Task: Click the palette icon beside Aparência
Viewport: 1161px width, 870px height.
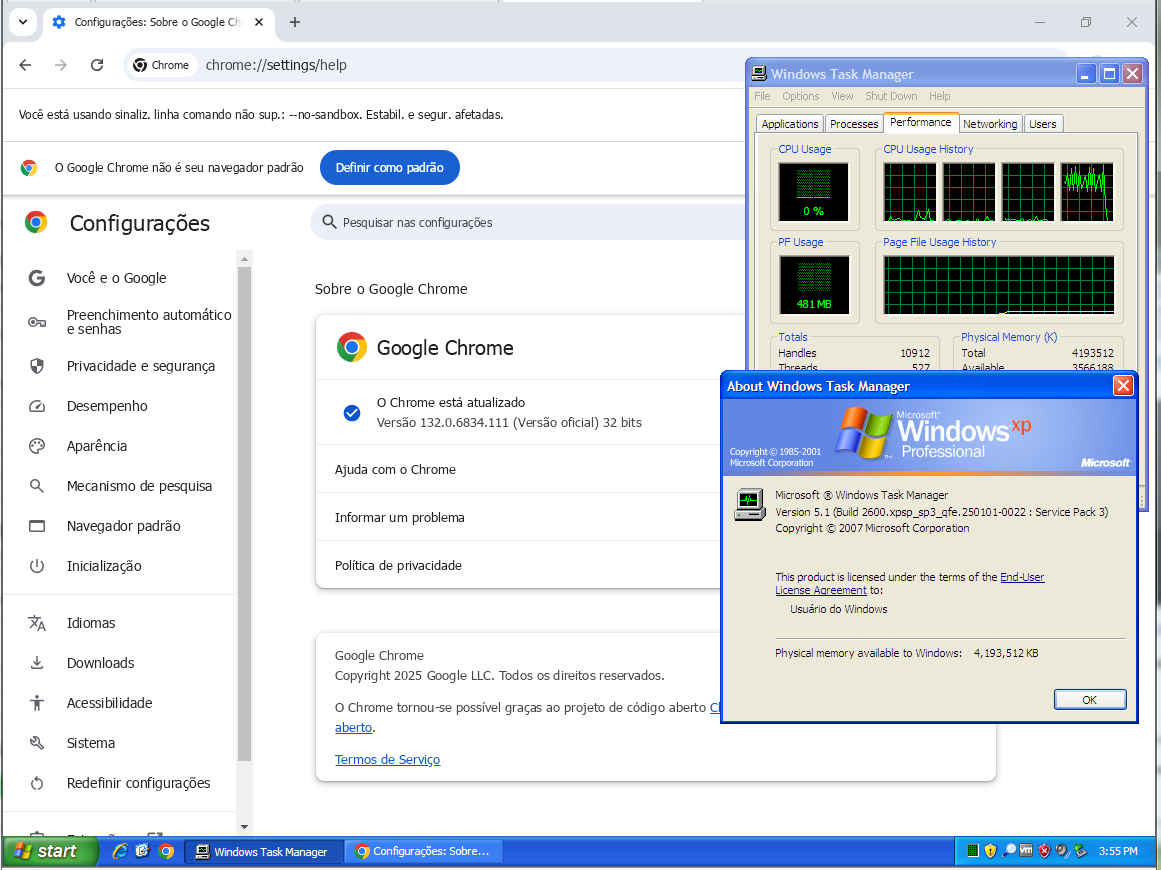Action: [x=37, y=446]
